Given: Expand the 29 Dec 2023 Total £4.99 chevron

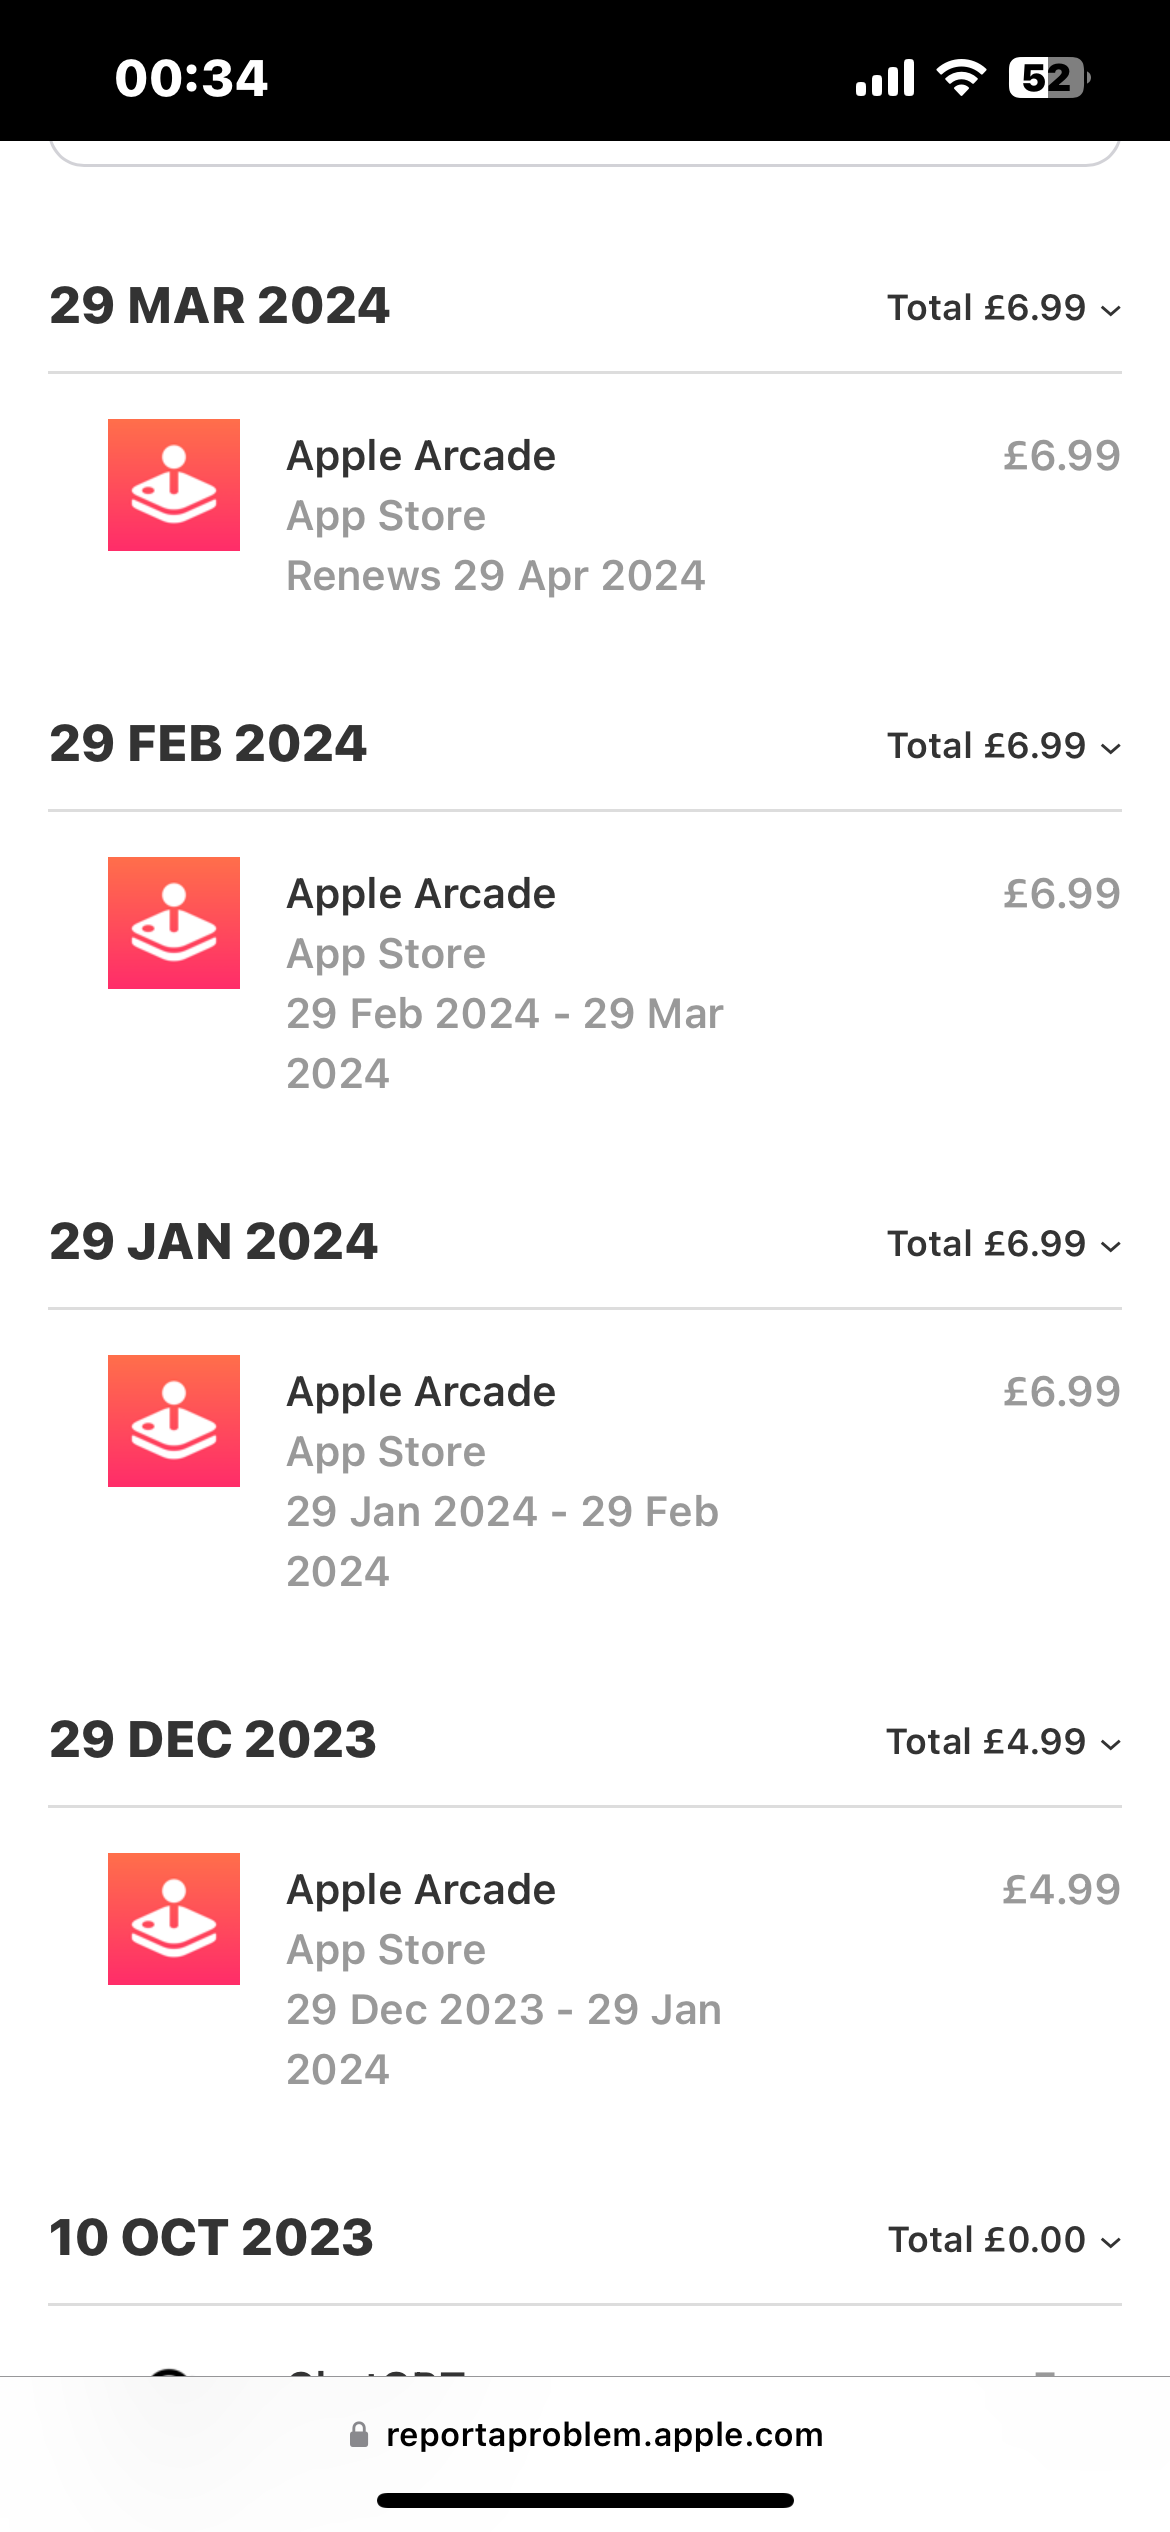Looking at the screenshot, I should [x=1110, y=1744].
